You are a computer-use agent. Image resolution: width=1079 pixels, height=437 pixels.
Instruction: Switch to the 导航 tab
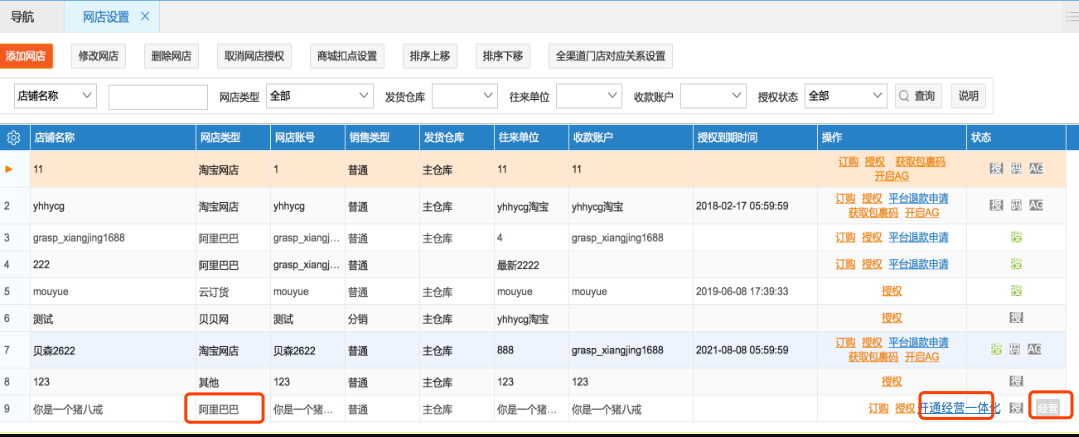click(23, 17)
